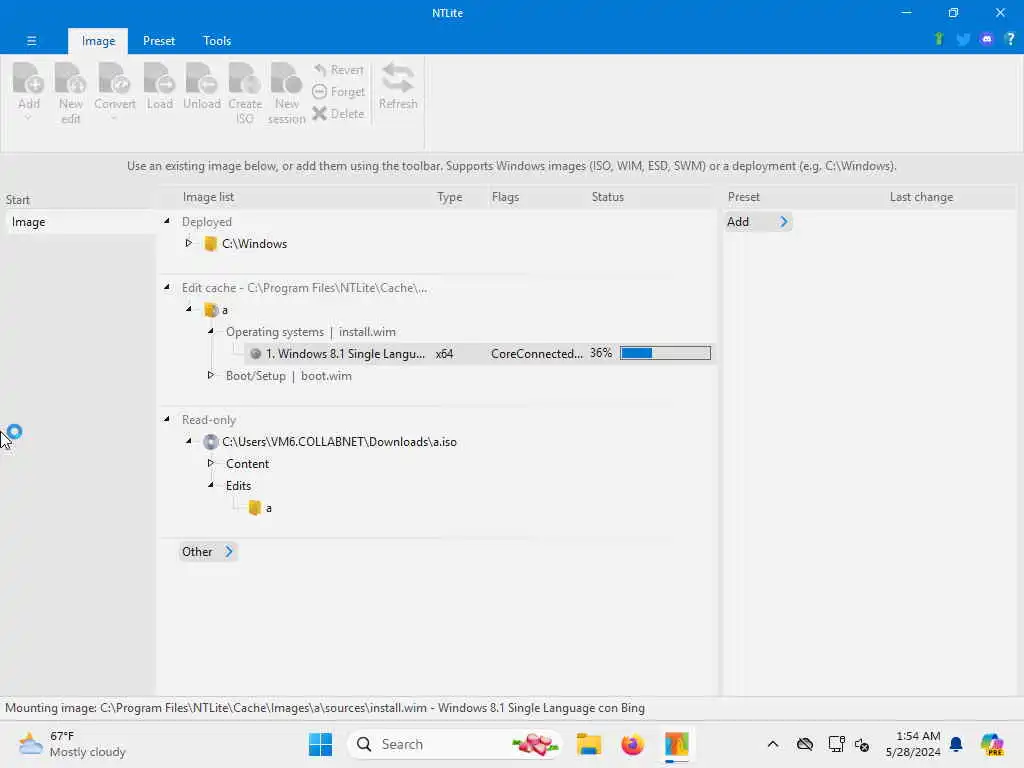
Task: Collapse the a.iso tree node
Action: [x=189, y=441]
